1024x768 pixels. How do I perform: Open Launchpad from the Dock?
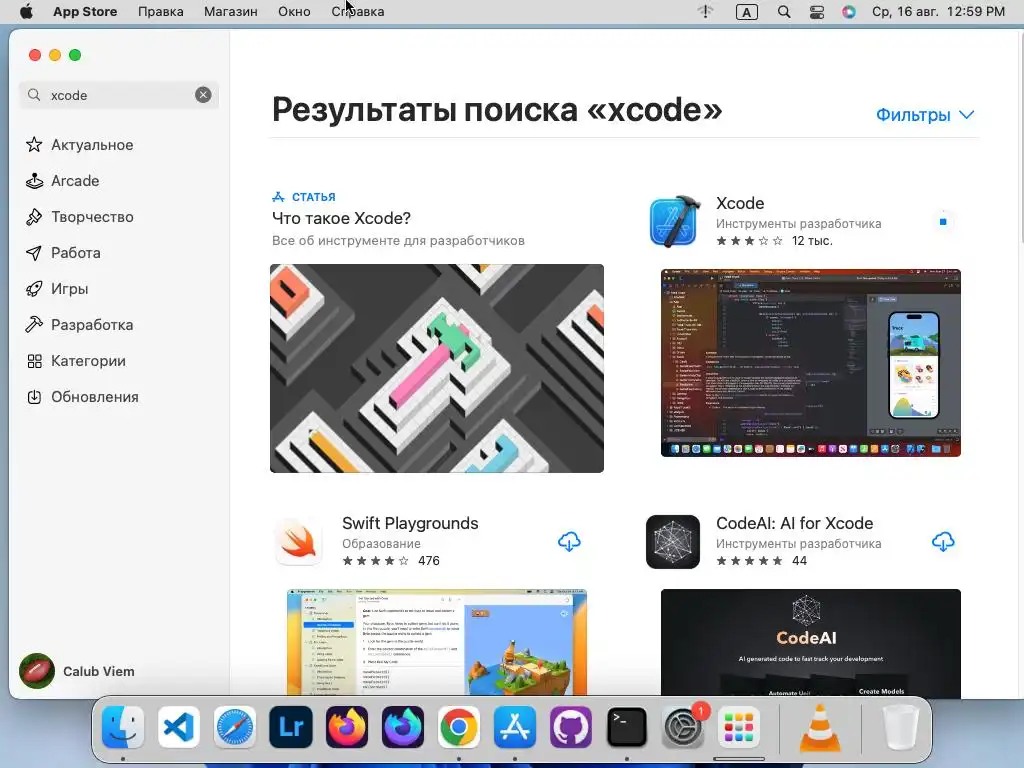pyautogui.click(x=739, y=727)
